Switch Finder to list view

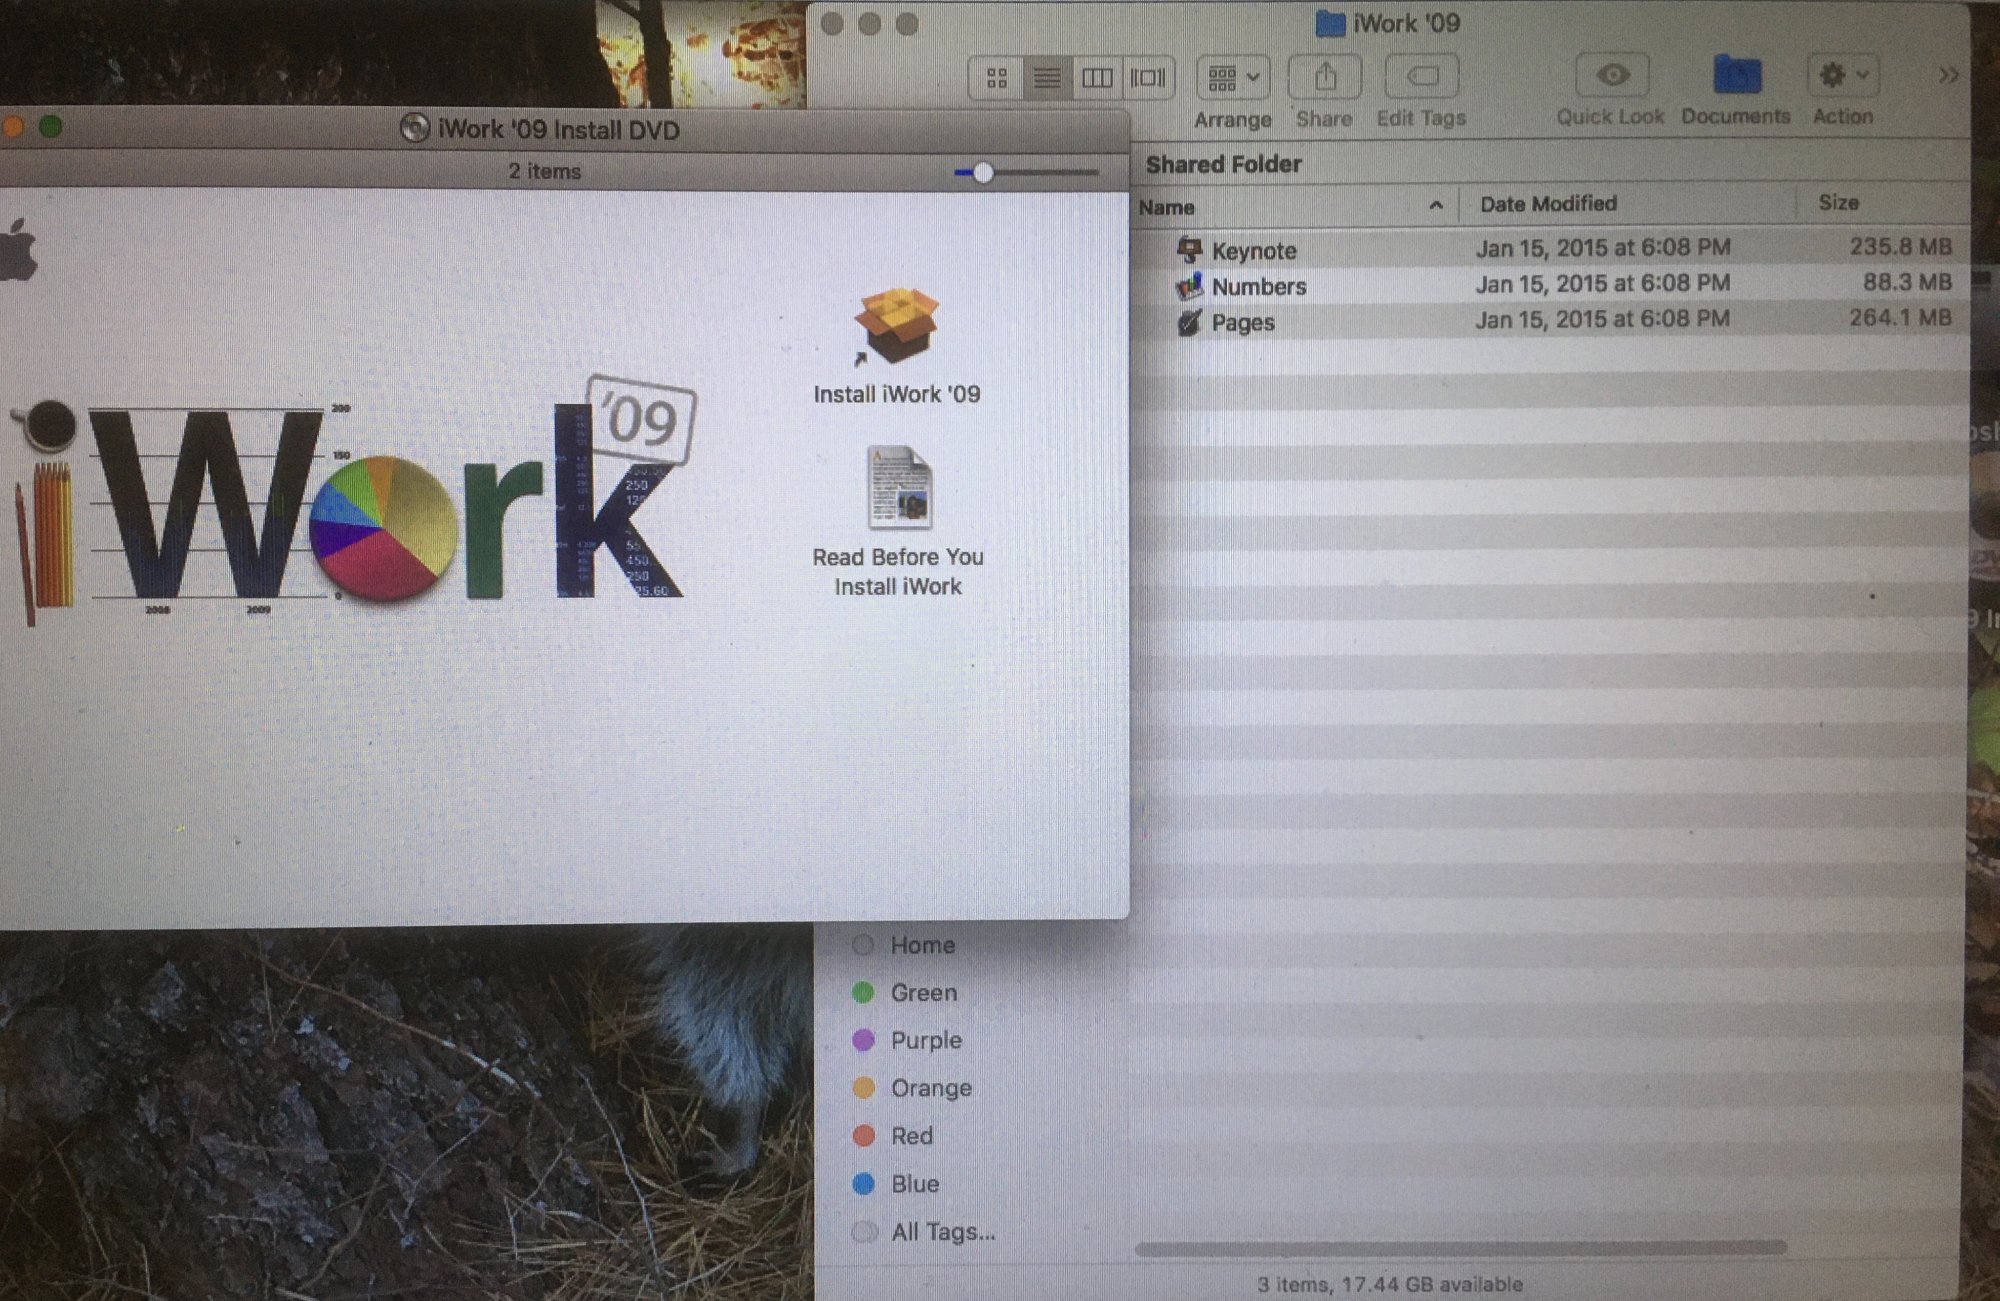click(1047, 78)
